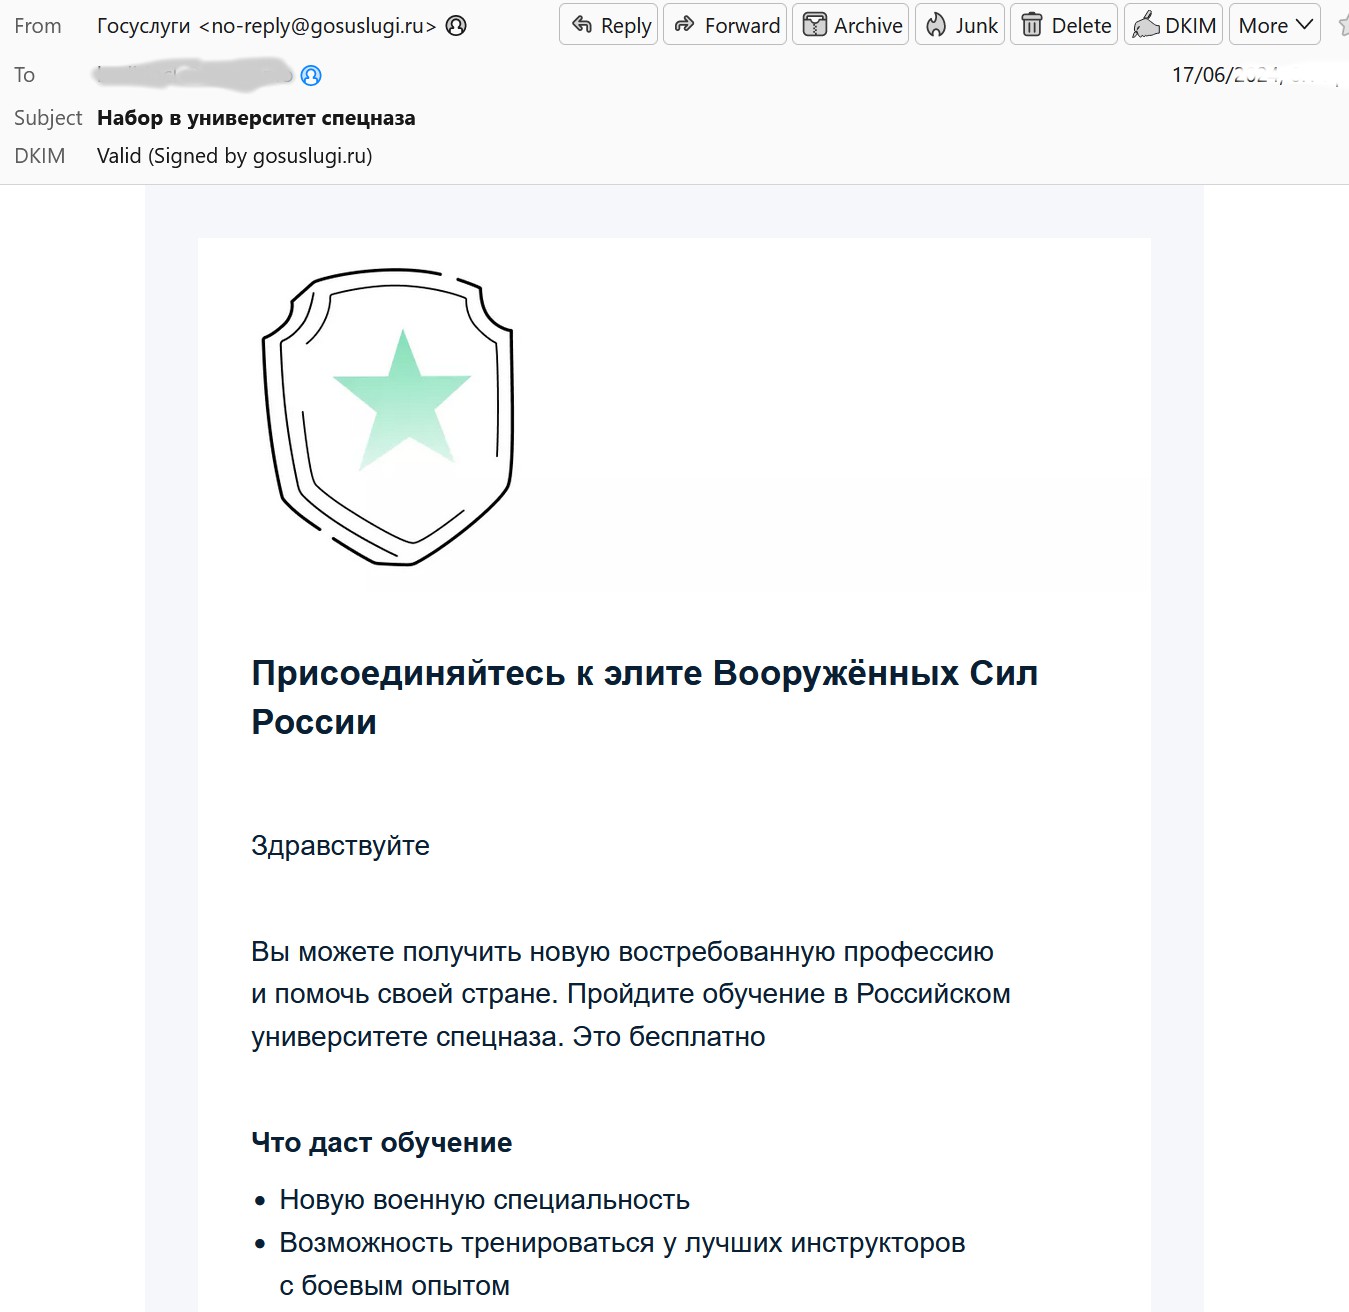Click the 'Здравствуйте' greeting text

(340, 846)
